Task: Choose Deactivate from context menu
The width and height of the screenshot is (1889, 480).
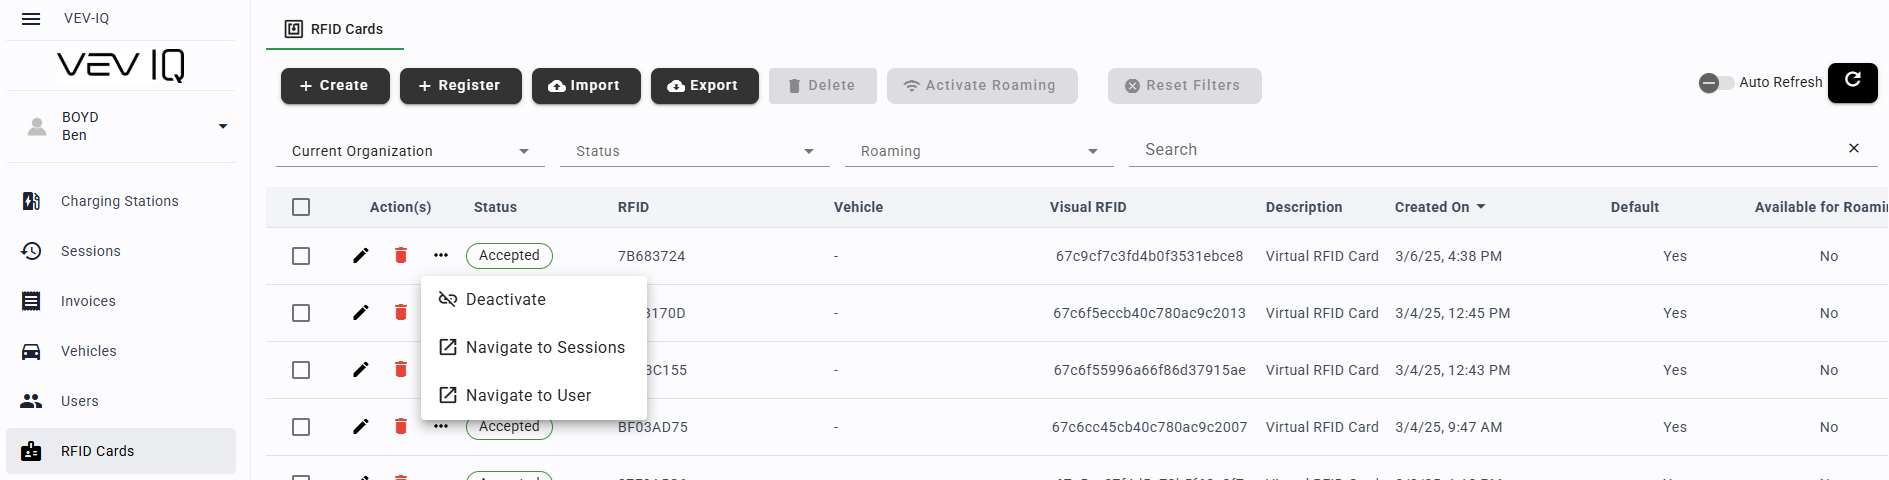Action: coord(505,300)
